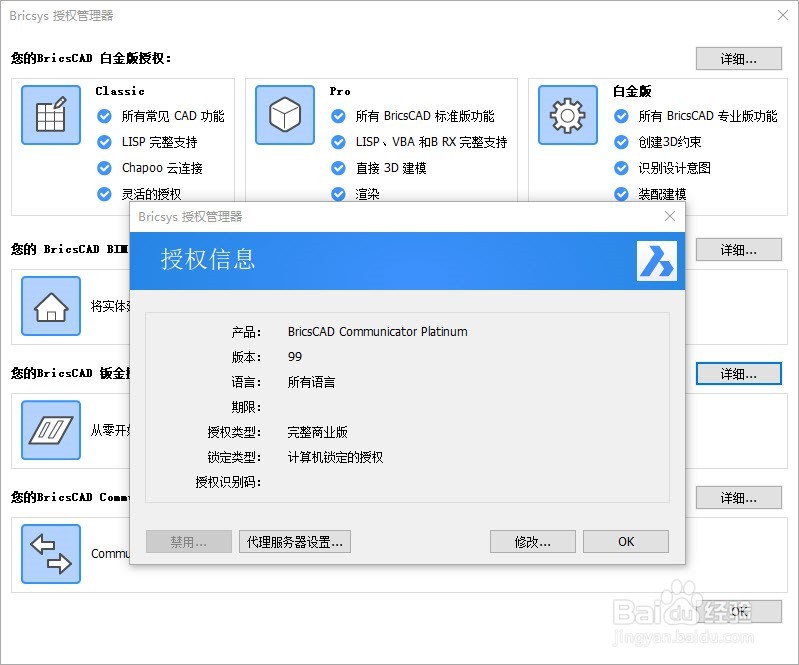Click the Sheet Metal module icon
This screenshot has height=665, width=799.
[51, 430]
